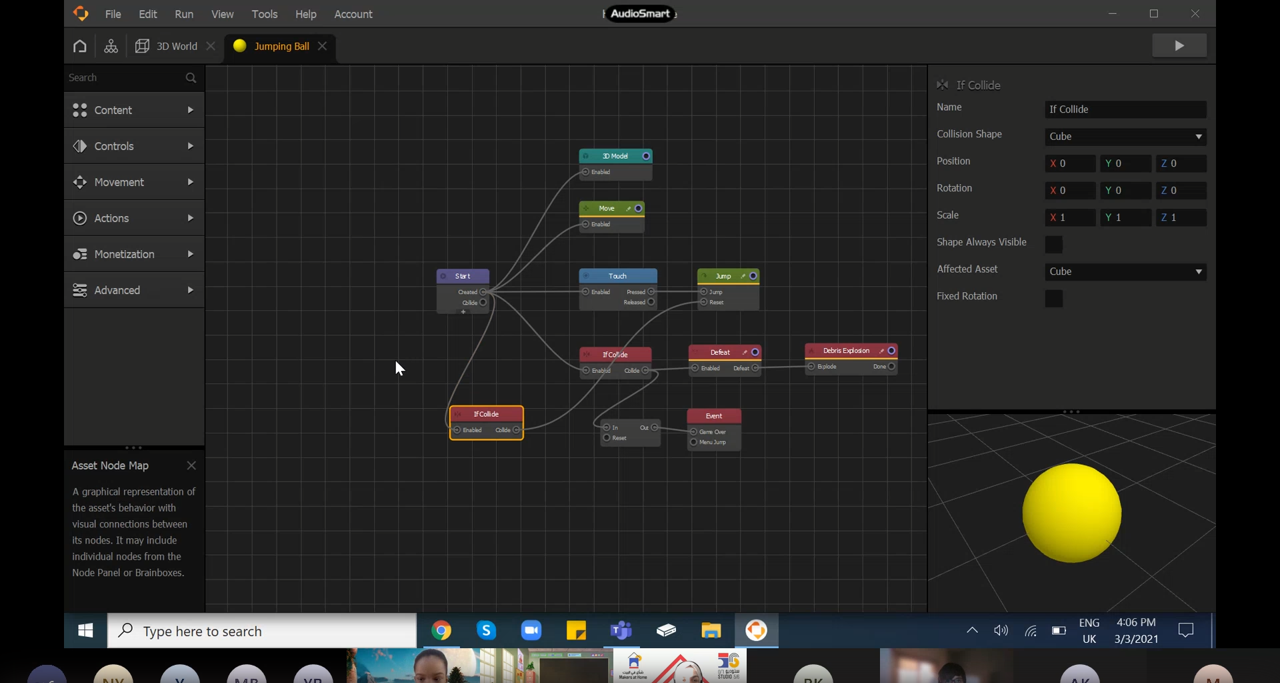Open the Tools menu
Image resolution: width=1280 pixels, height=683 pixels.
tap(265, 14)
